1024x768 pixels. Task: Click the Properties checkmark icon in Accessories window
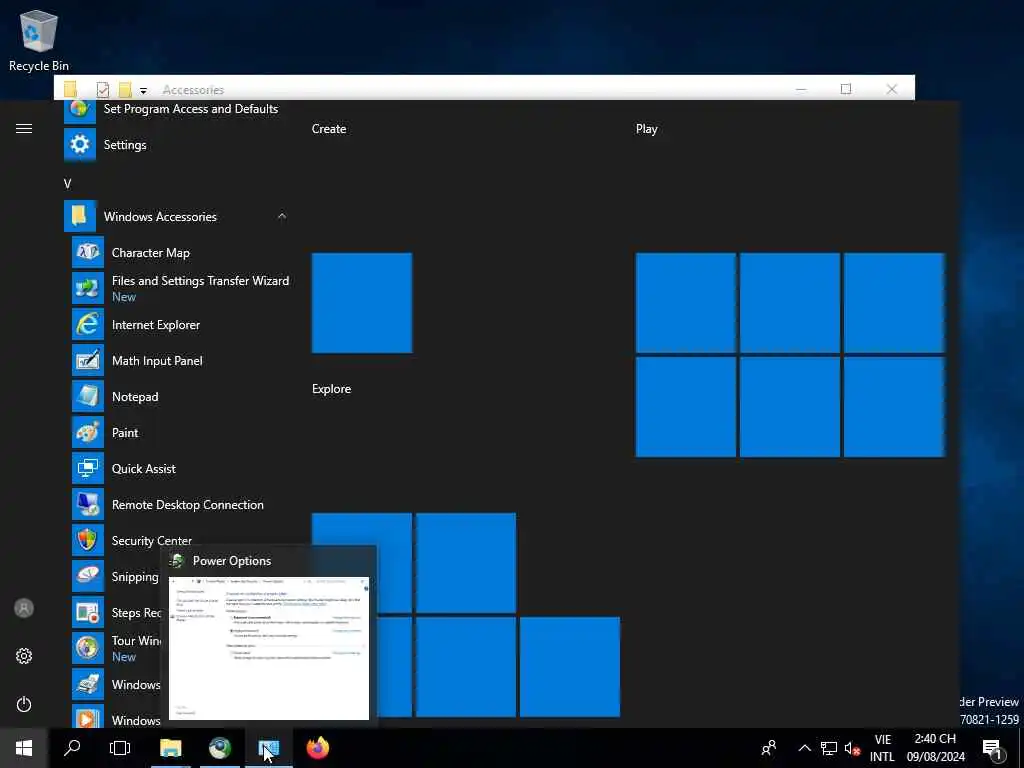coord(103,89)
